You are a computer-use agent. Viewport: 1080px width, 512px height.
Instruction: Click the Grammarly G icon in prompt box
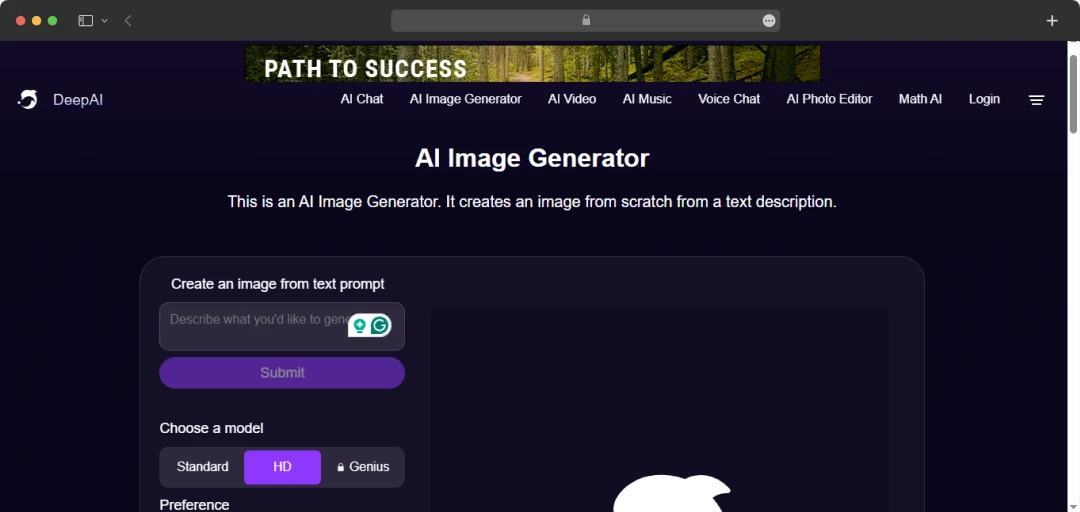coord(380,325)
